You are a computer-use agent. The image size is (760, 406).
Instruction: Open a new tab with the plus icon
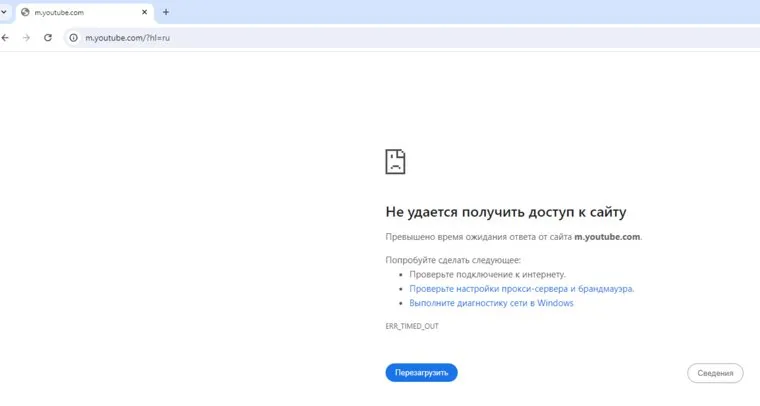click(166, 12)
